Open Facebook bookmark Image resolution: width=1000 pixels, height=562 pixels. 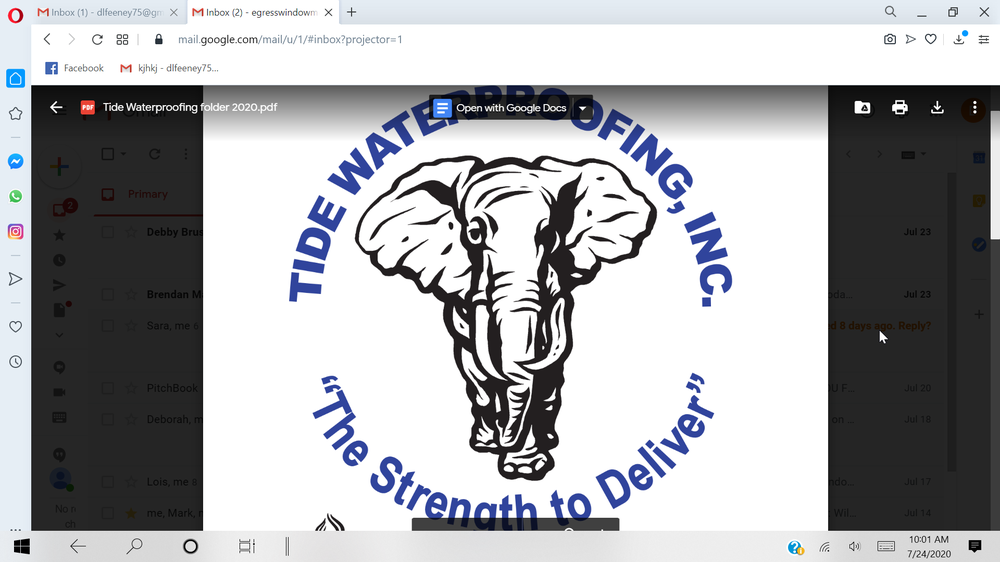pyautogui.click(x=75, y=68)
